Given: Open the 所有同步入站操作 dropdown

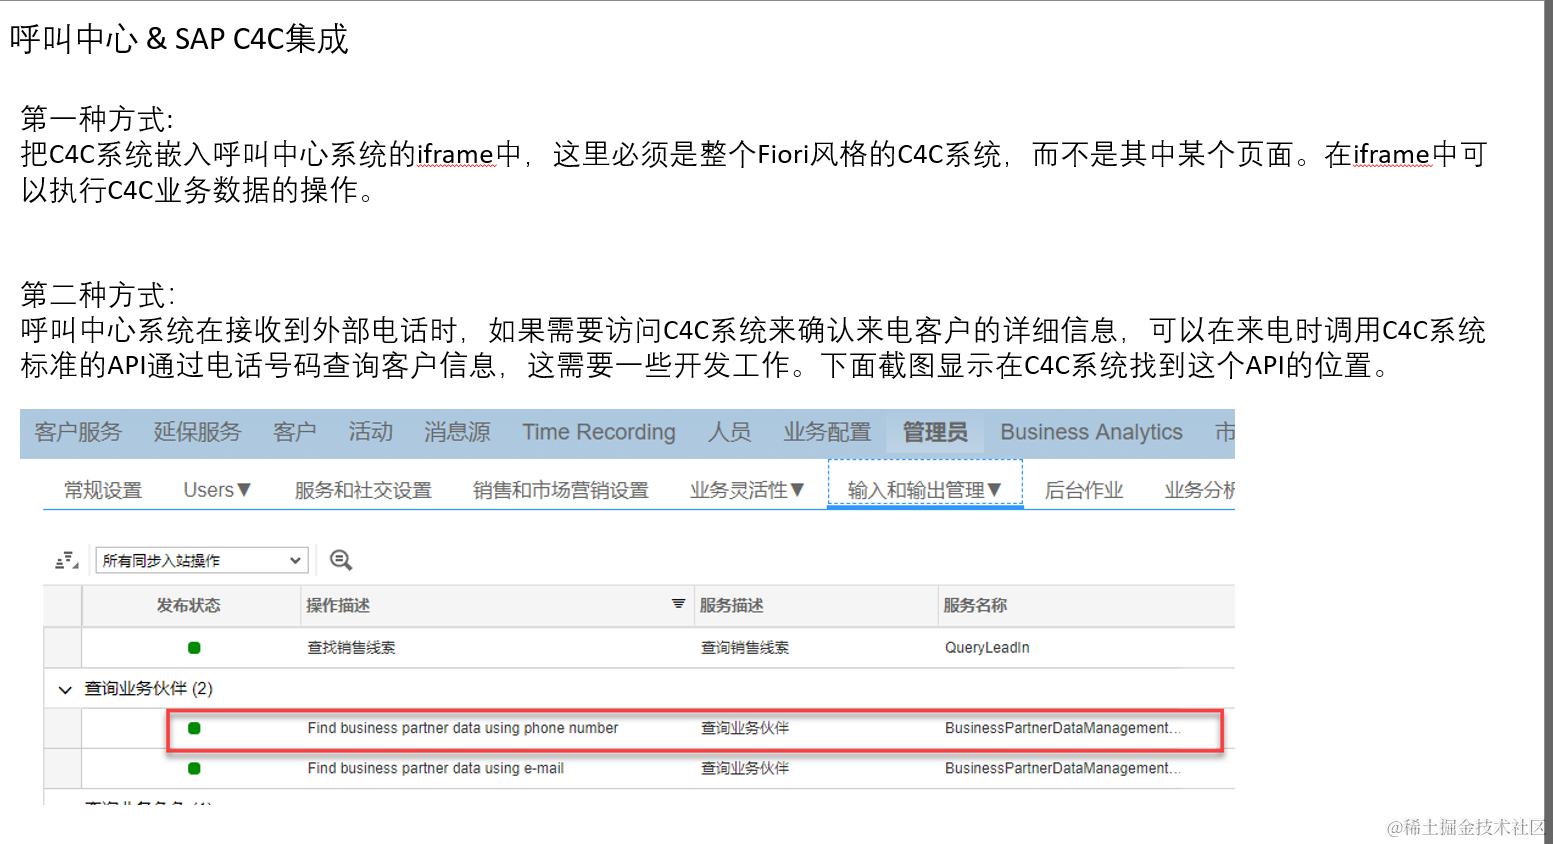Looking at the screenshot, I should (201, 560).
